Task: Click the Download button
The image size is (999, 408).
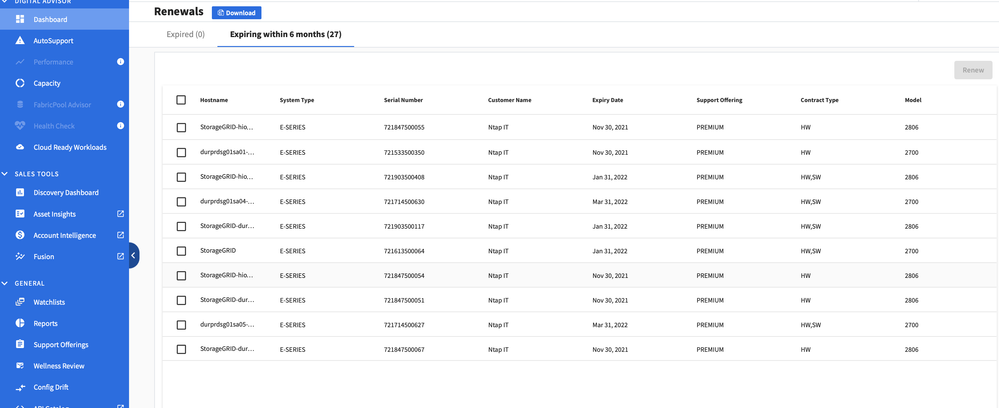Action: (236, 13)
